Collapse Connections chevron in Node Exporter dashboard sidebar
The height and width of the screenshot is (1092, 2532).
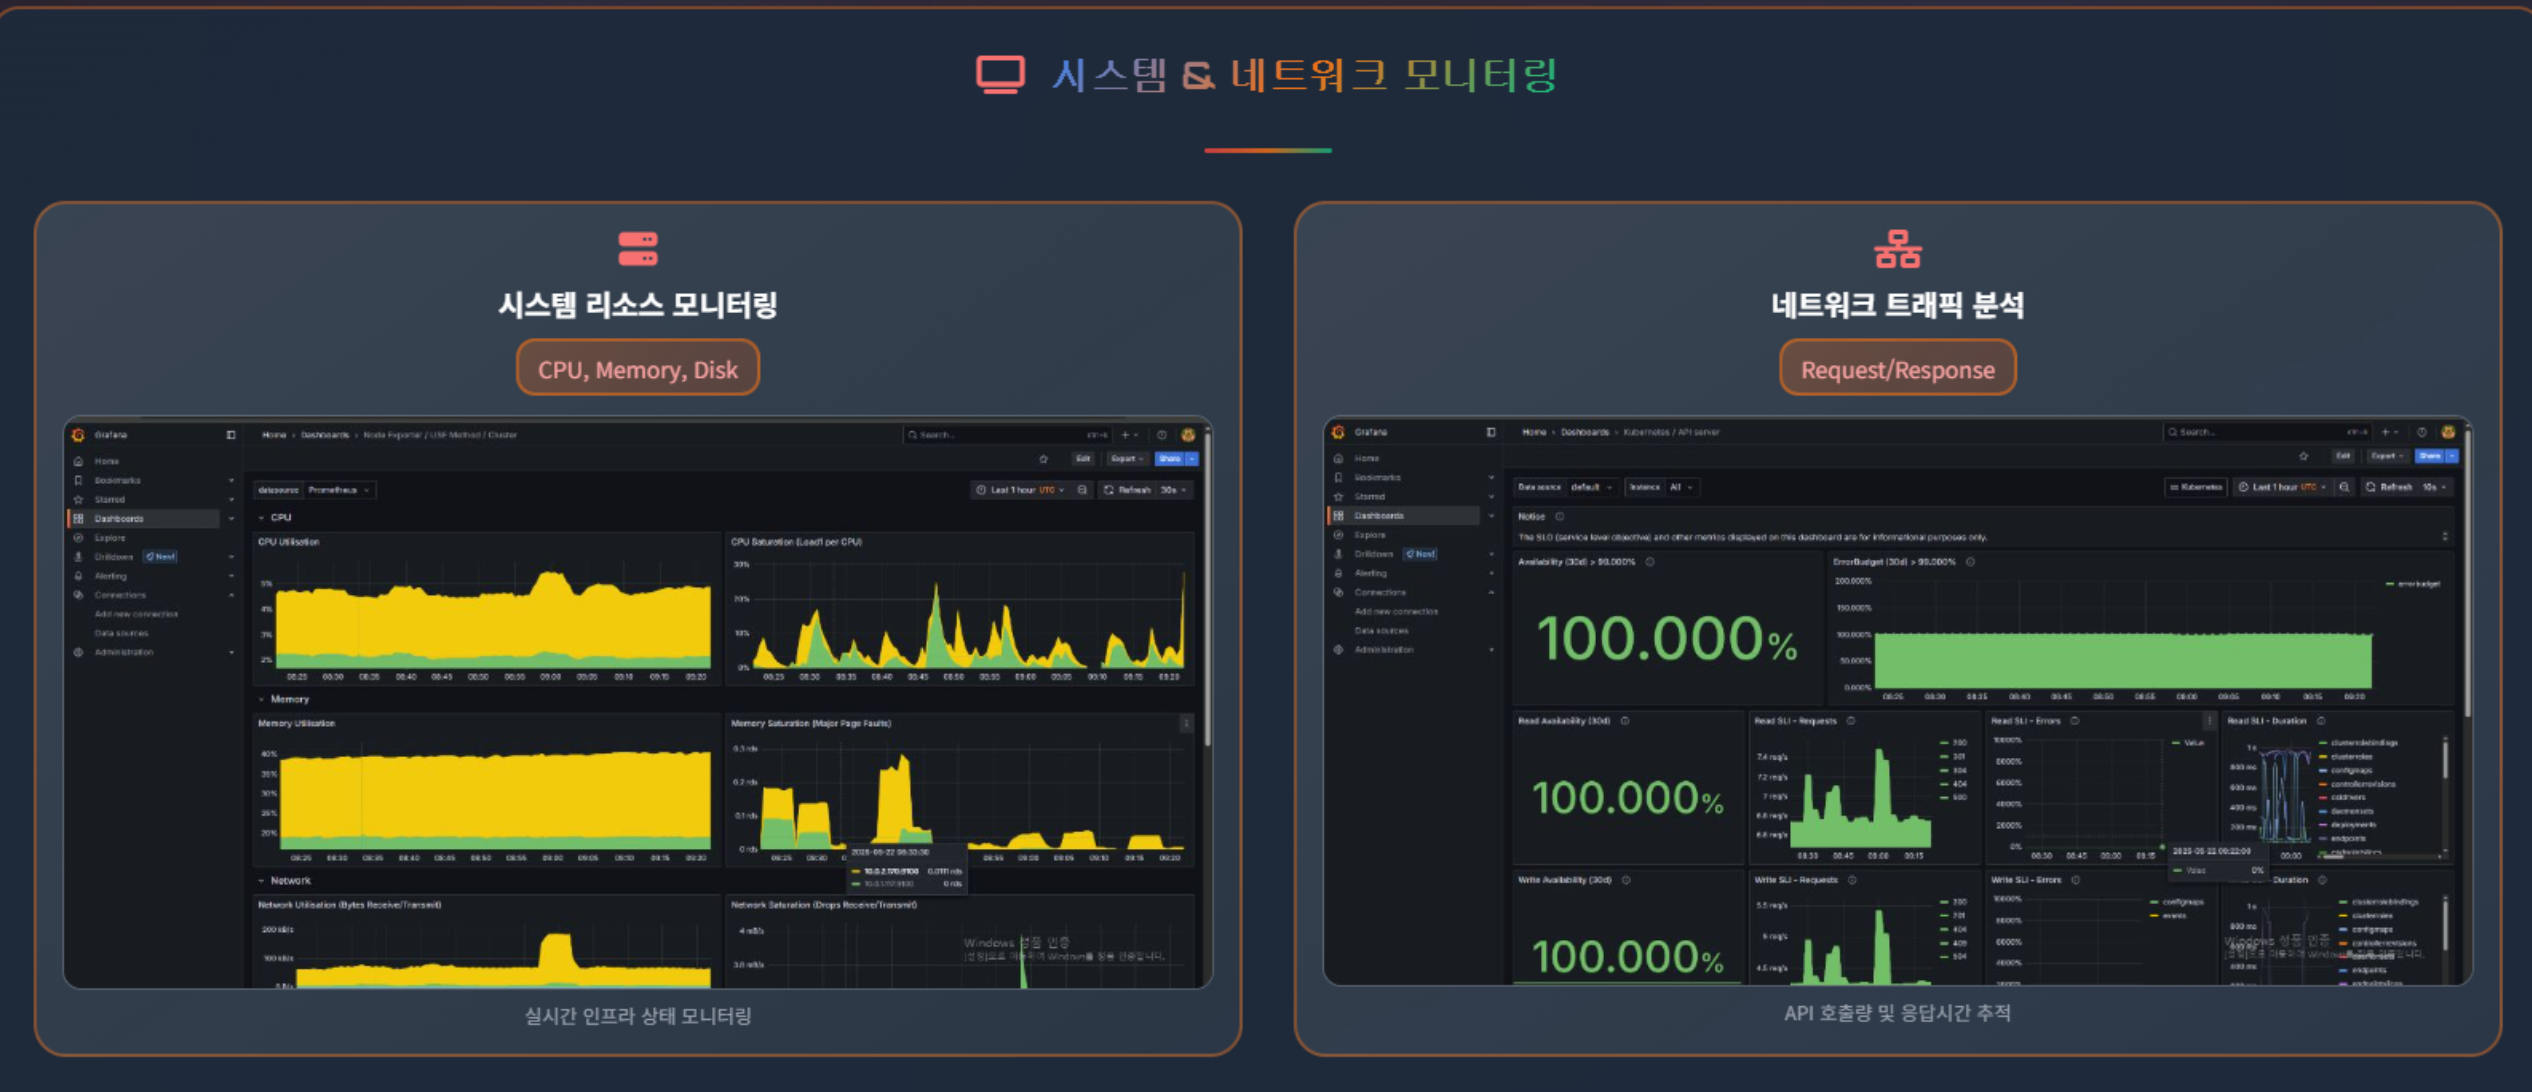(x=231, y=595)
